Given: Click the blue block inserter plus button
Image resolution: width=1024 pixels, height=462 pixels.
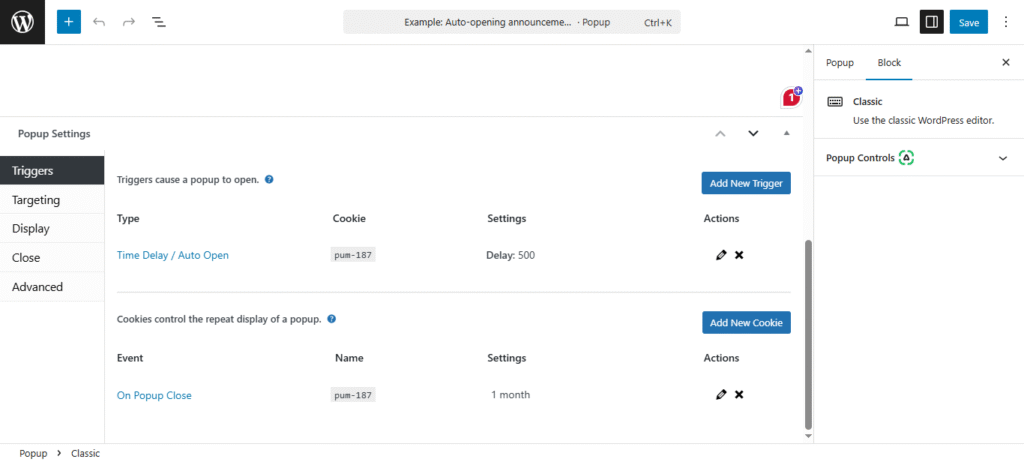Looking at the screenshot, I should click(x=68, y=22).
